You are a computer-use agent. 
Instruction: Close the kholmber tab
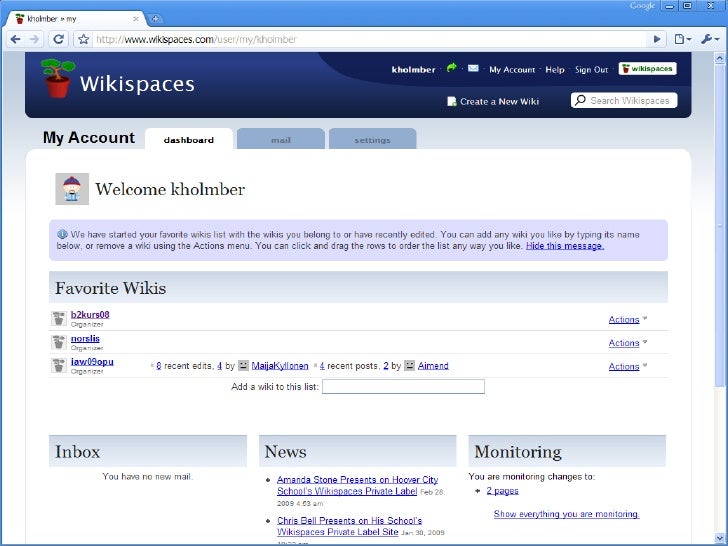136,19
